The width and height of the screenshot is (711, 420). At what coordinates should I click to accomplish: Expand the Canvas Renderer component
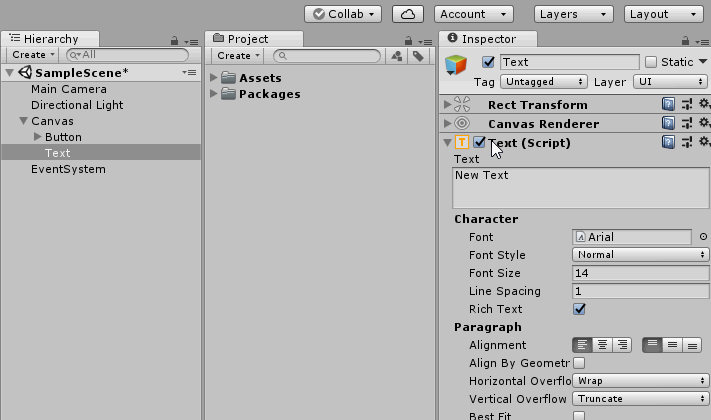447,123
